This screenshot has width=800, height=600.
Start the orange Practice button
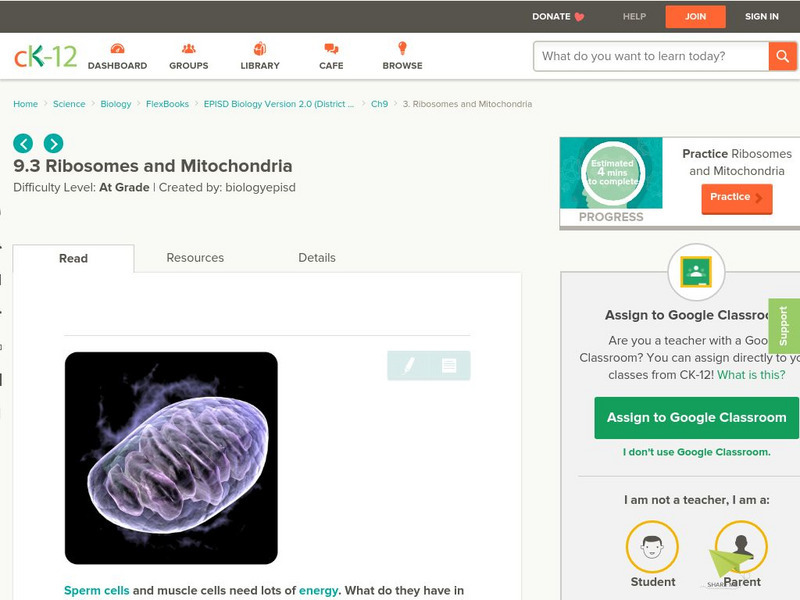pyautogui.click(x=736, y=198)
